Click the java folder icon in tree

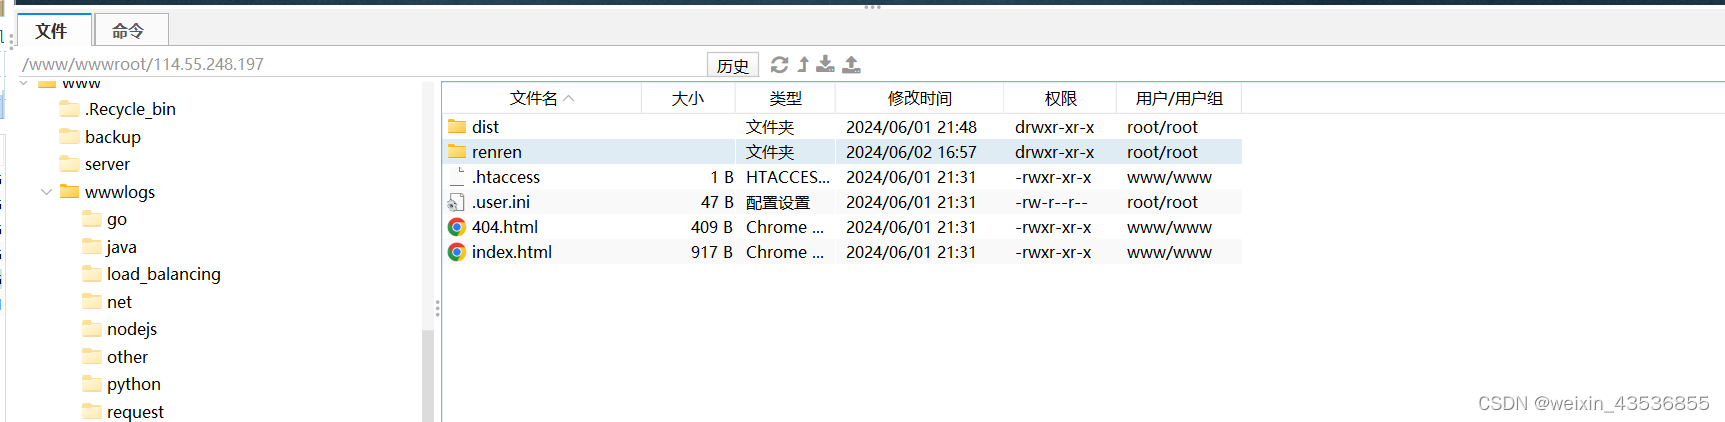pos(92,247)
